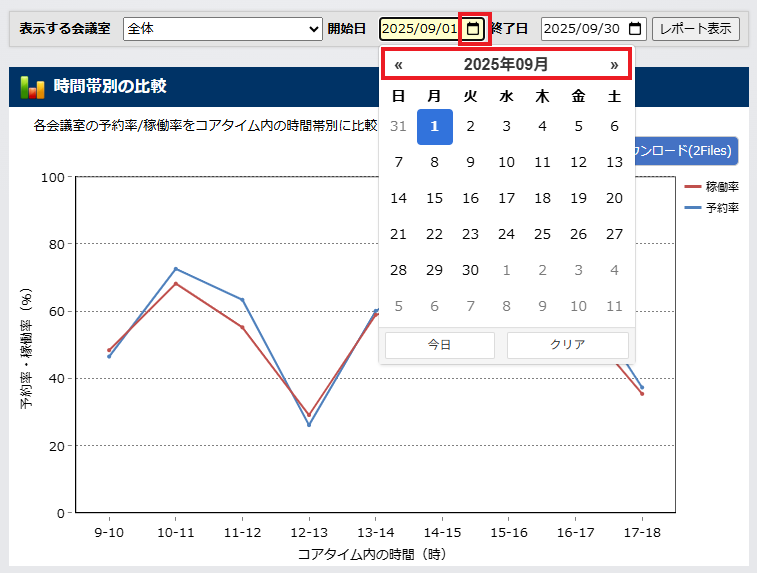Click the クリア button in calendar
757x573 pixels.
click(567, 345)
